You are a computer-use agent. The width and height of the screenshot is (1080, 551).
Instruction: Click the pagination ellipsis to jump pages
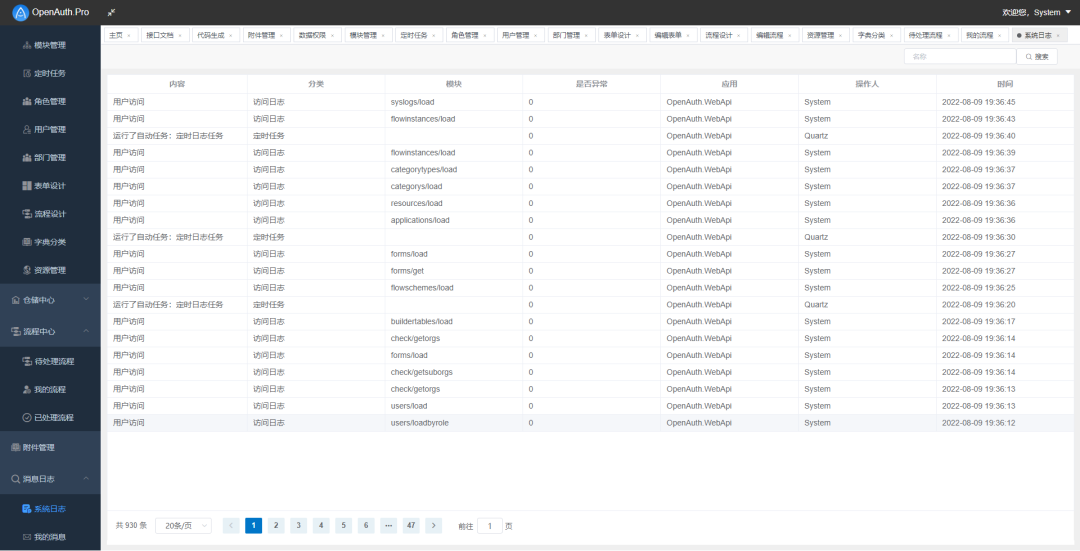point(388,526)
